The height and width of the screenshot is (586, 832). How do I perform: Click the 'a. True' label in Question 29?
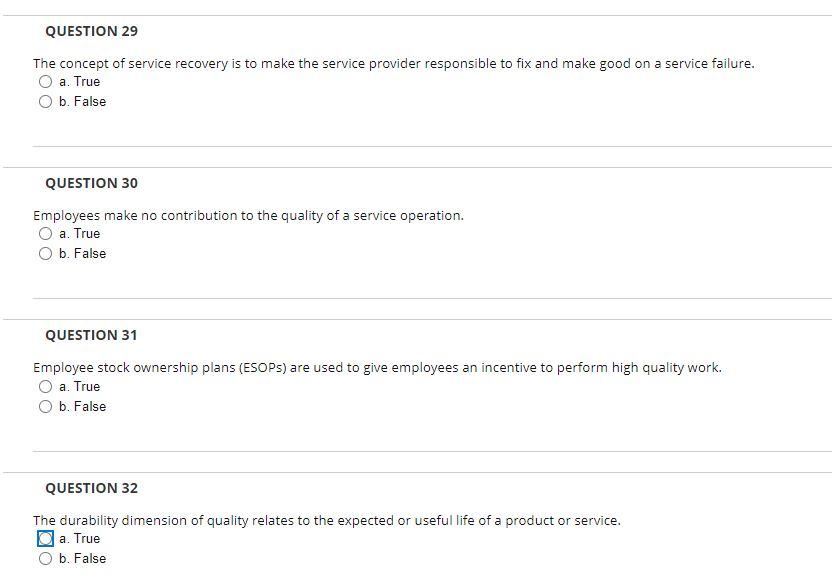click(79, 81)
